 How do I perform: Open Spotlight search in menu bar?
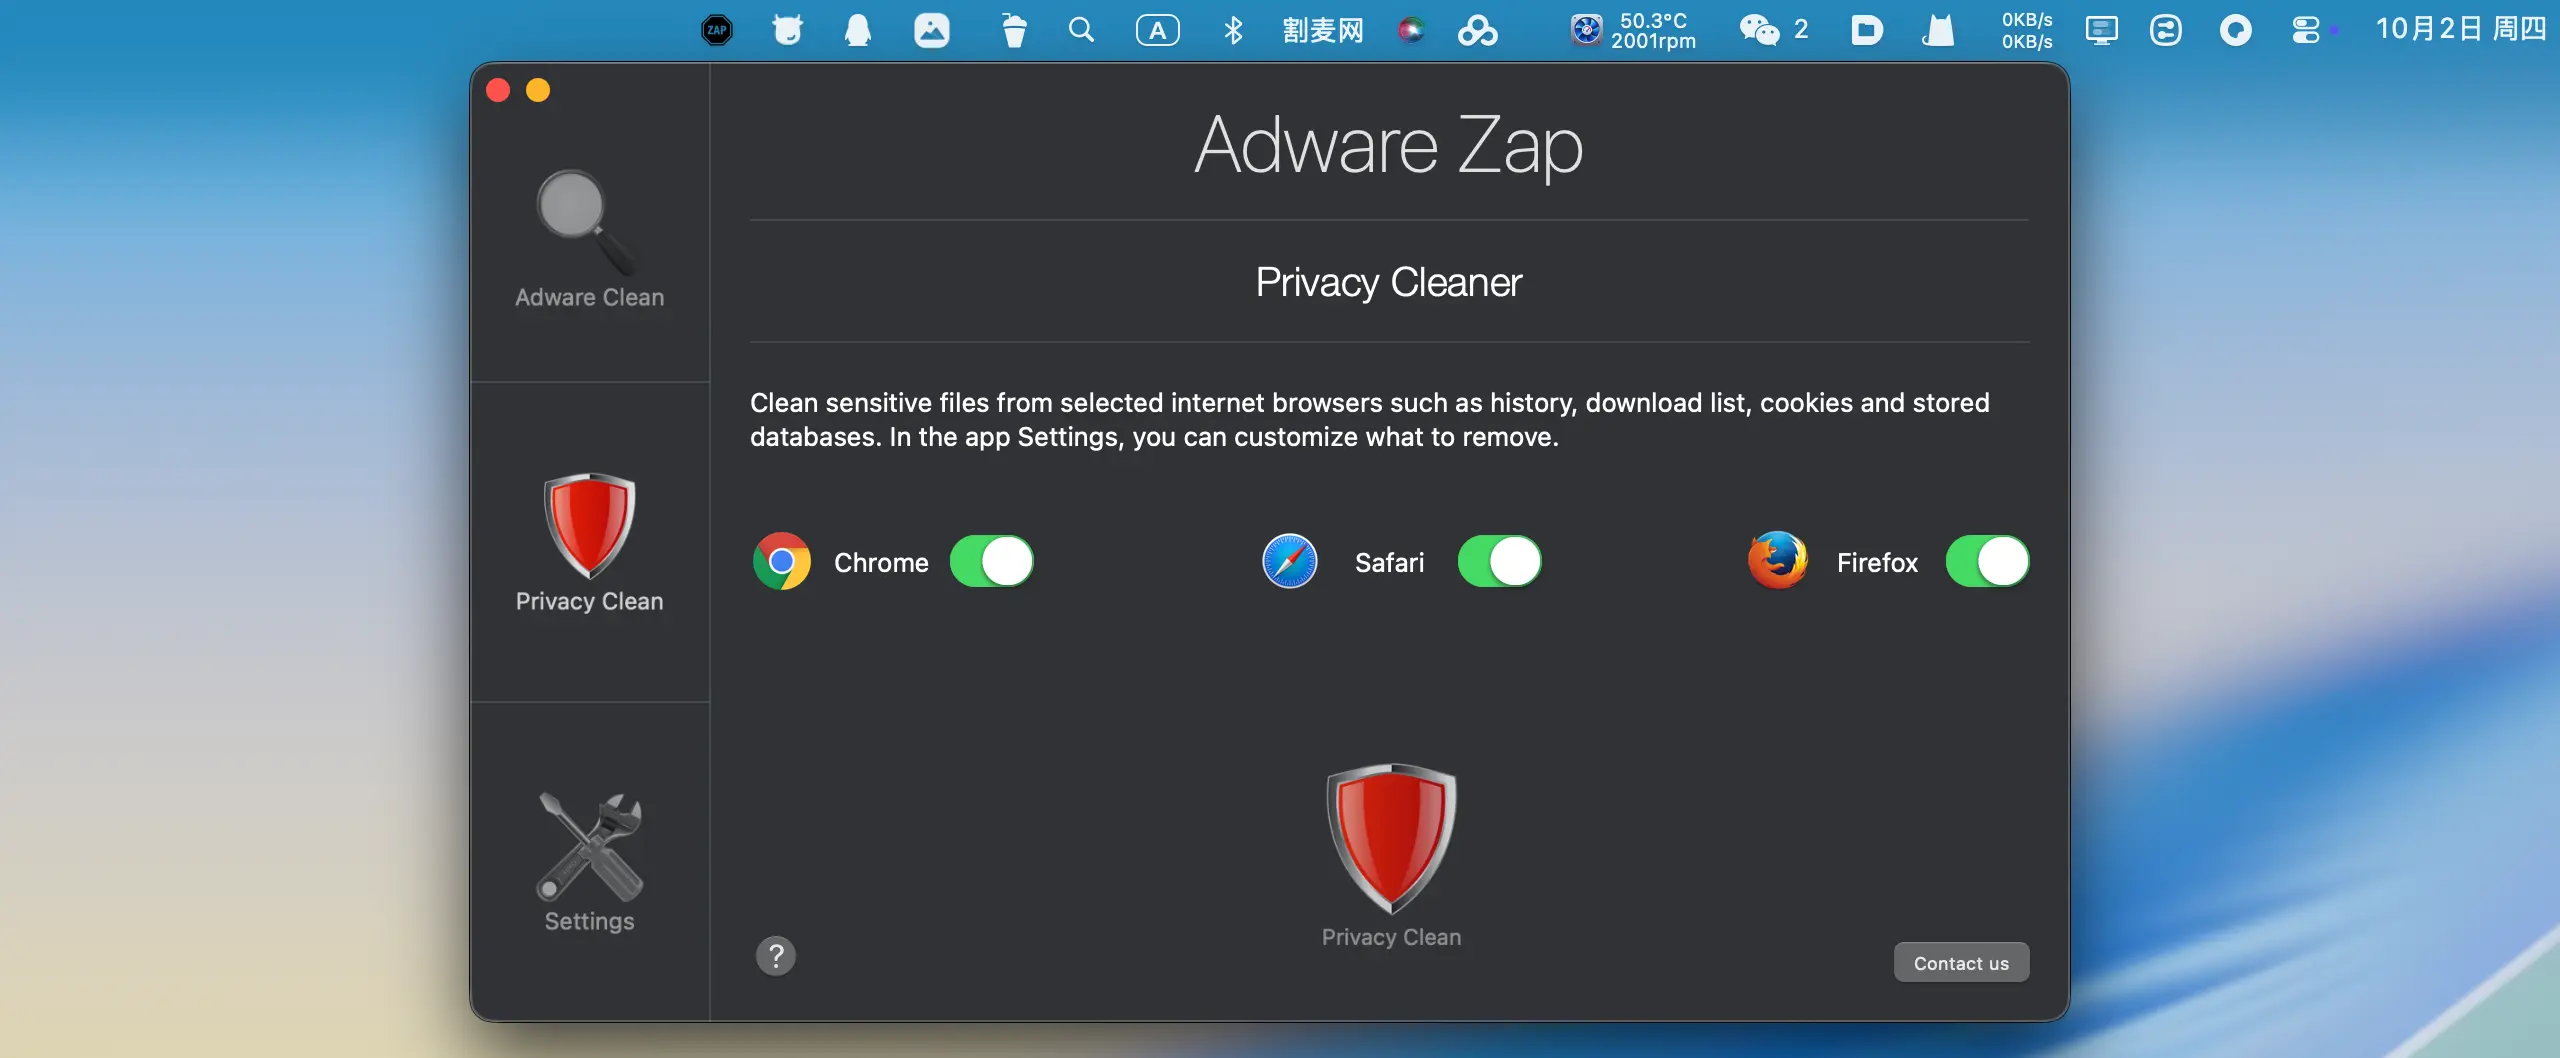point(1081,30)
